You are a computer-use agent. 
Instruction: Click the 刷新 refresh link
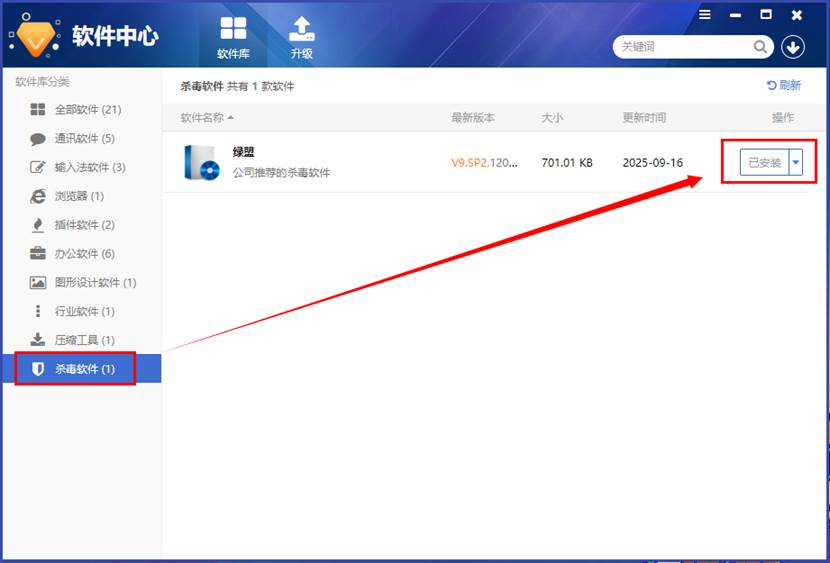coord(783,86)
